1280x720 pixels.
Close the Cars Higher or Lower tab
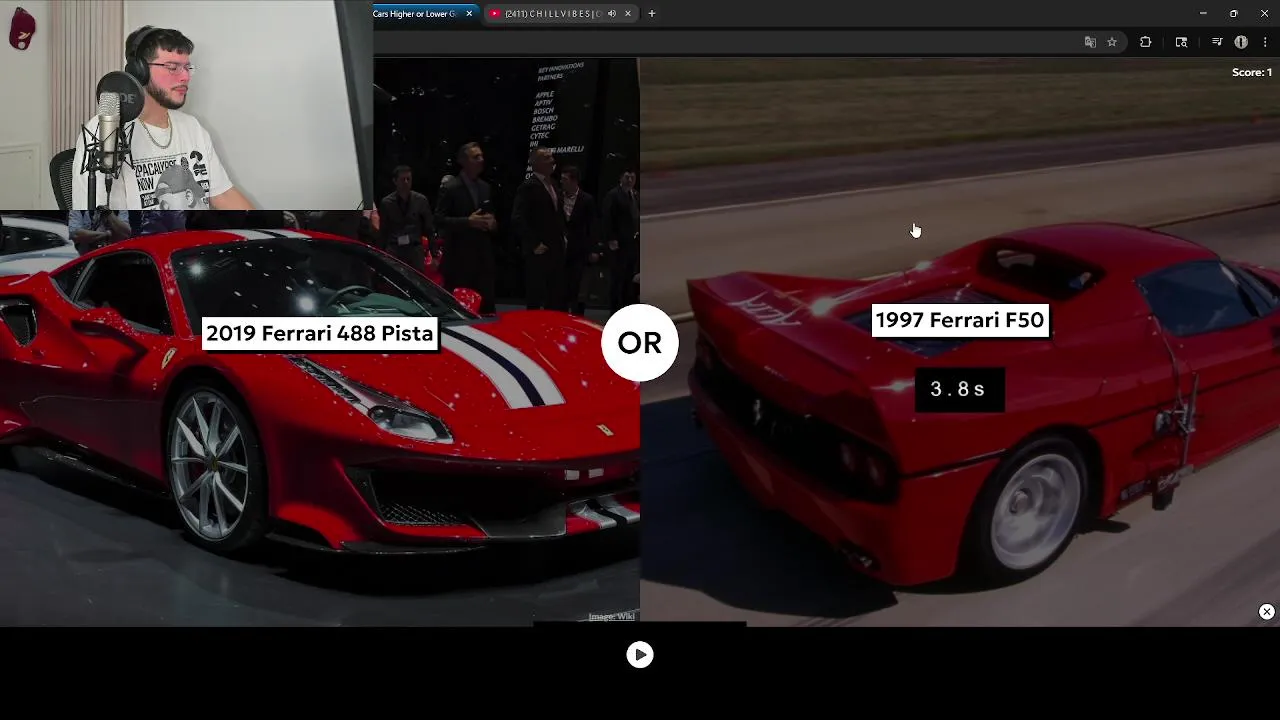[469, 13]
